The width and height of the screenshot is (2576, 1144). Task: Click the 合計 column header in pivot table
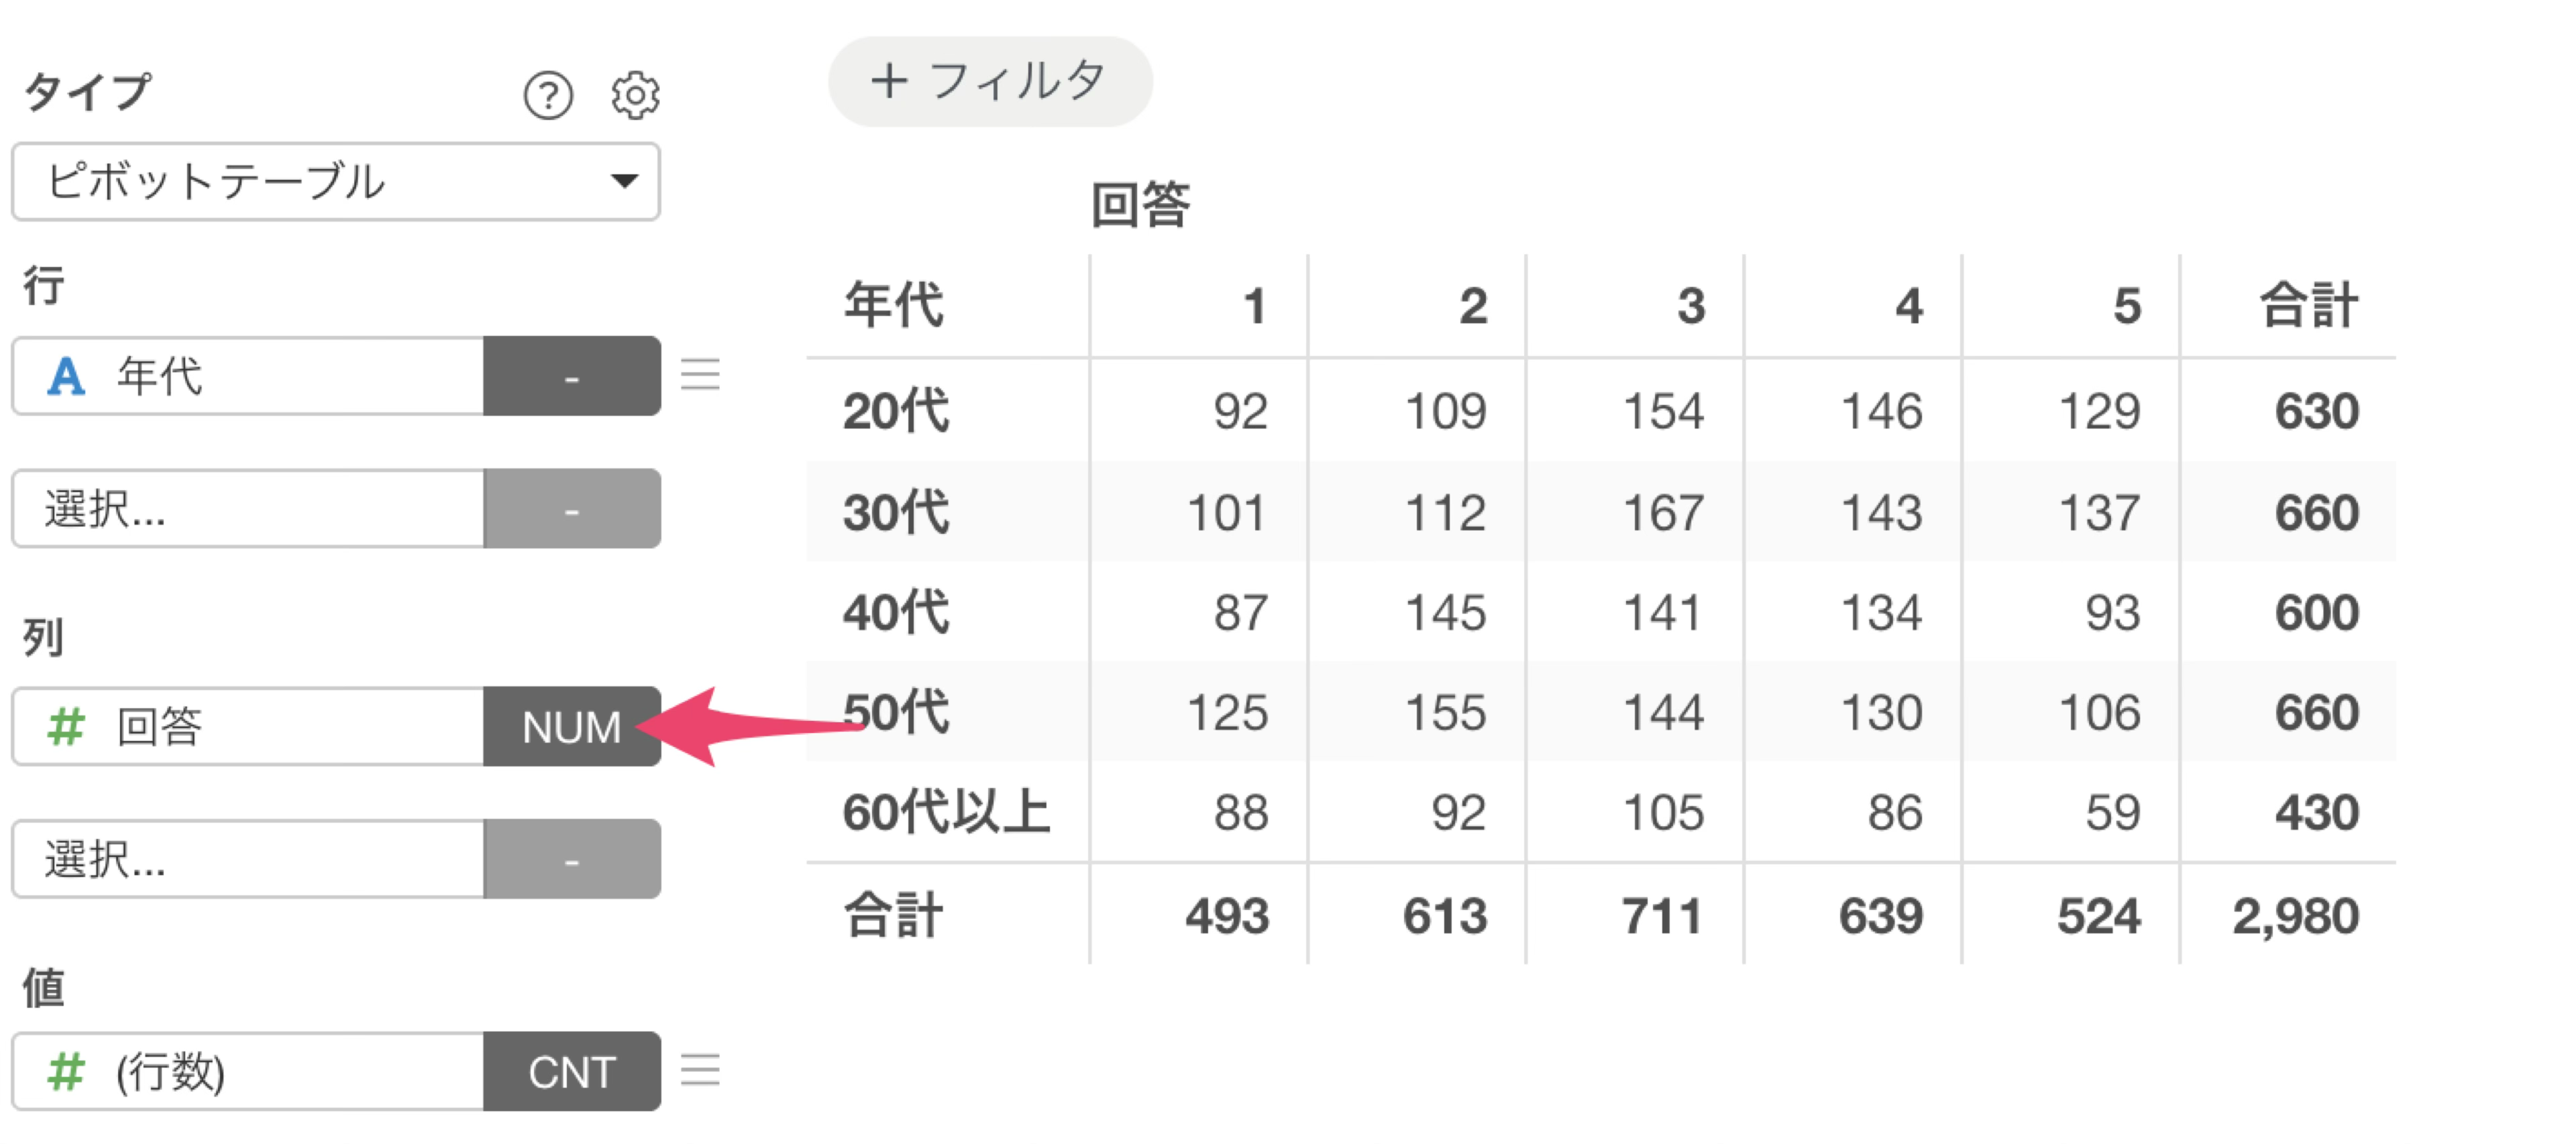point(2309,306)
